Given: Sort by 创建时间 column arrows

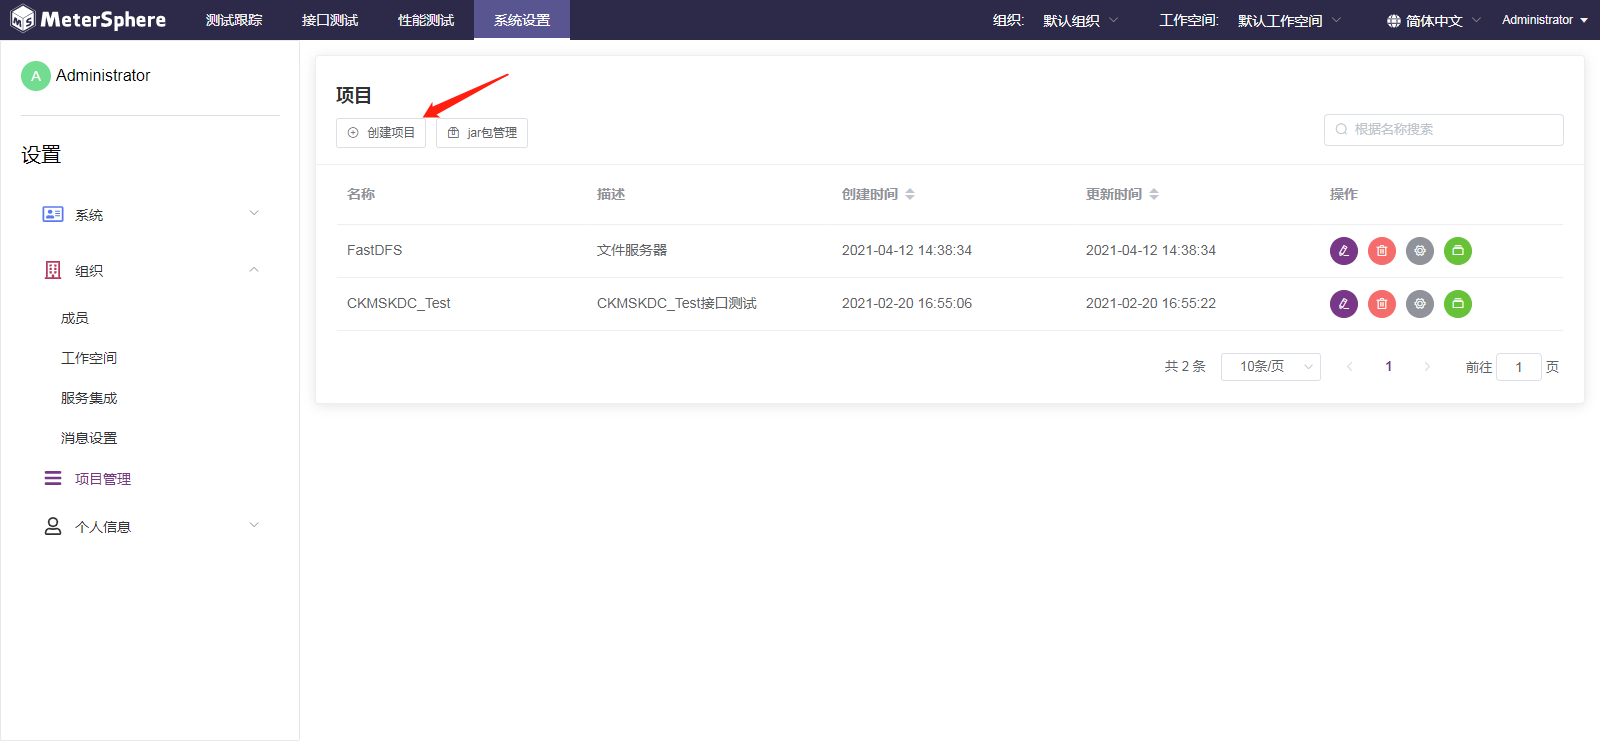Looking at the screenshot, I should pos(910,194).
